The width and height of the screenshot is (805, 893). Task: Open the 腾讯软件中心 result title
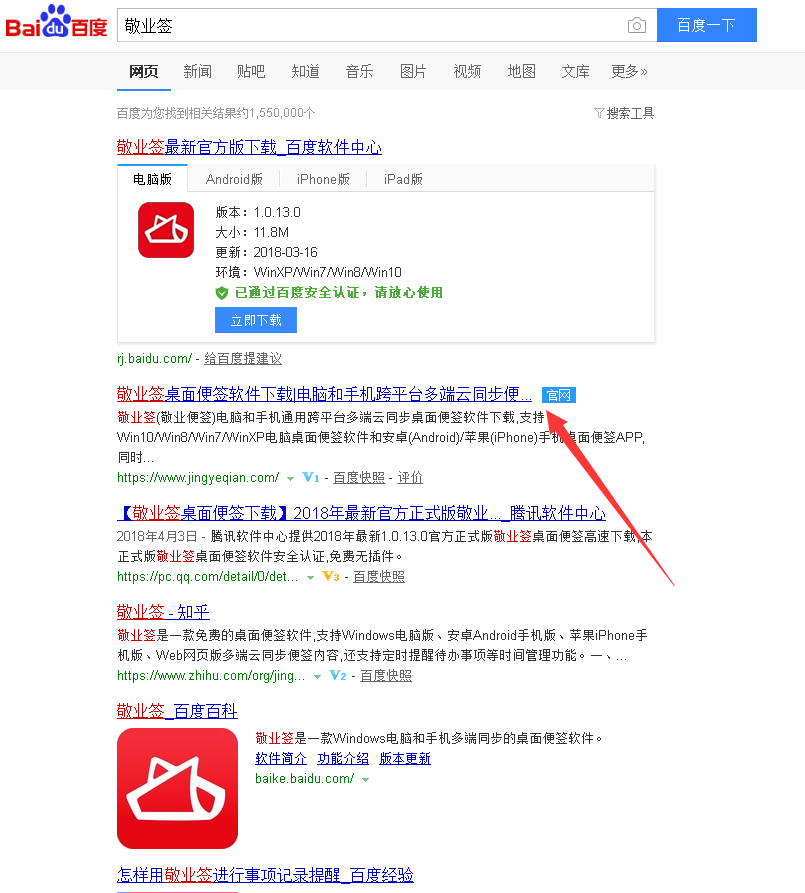coord(361,513)
